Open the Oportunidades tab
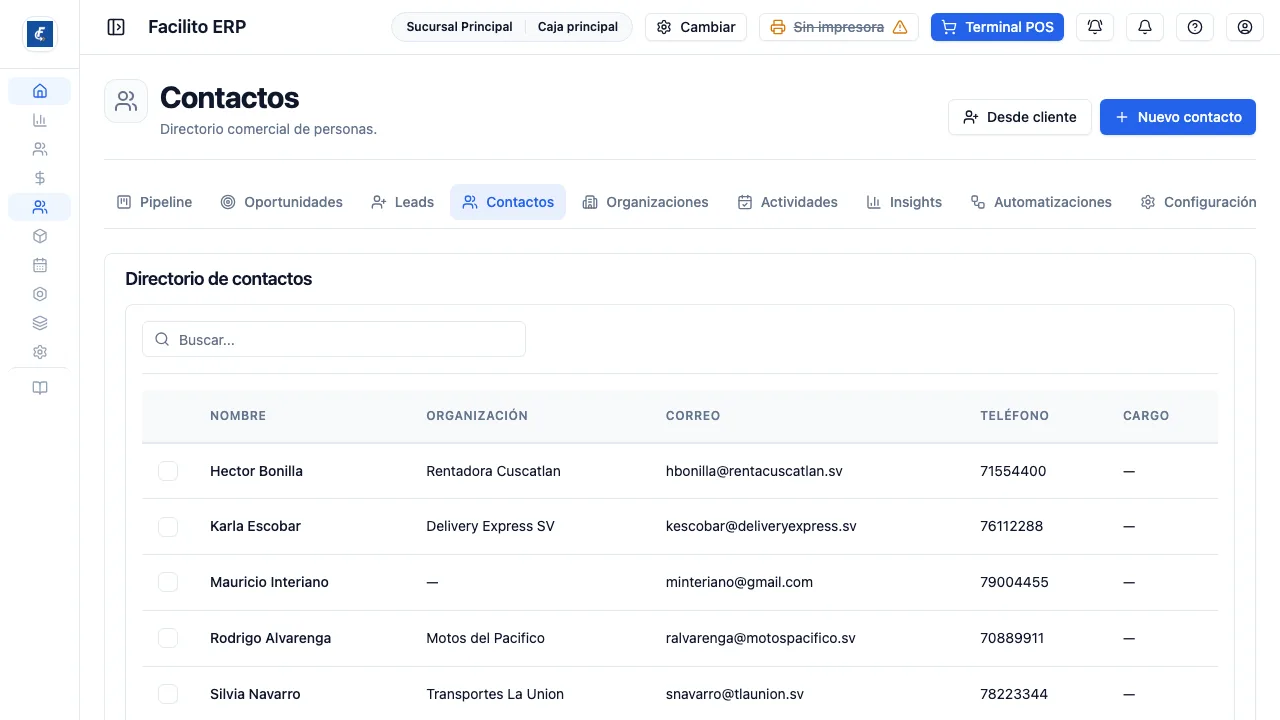The image size is (1280, 720). (x=281, y=202)
